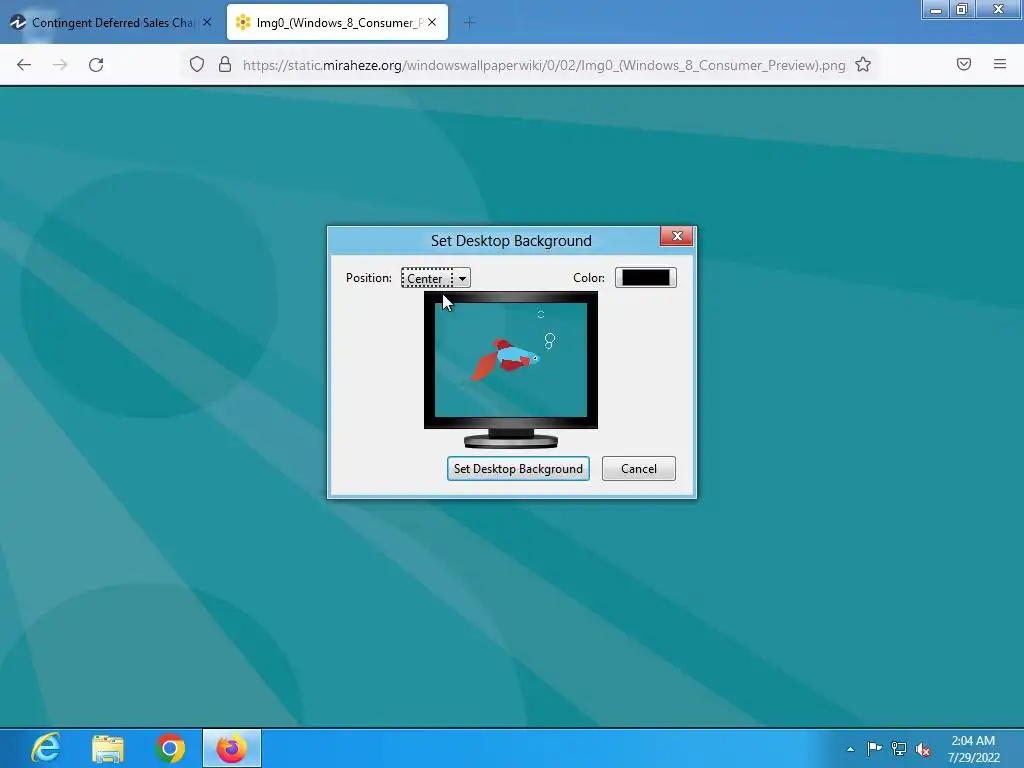Open Google Chrome from taskbar
The image size is (1024, 768).
click(170, 748)
